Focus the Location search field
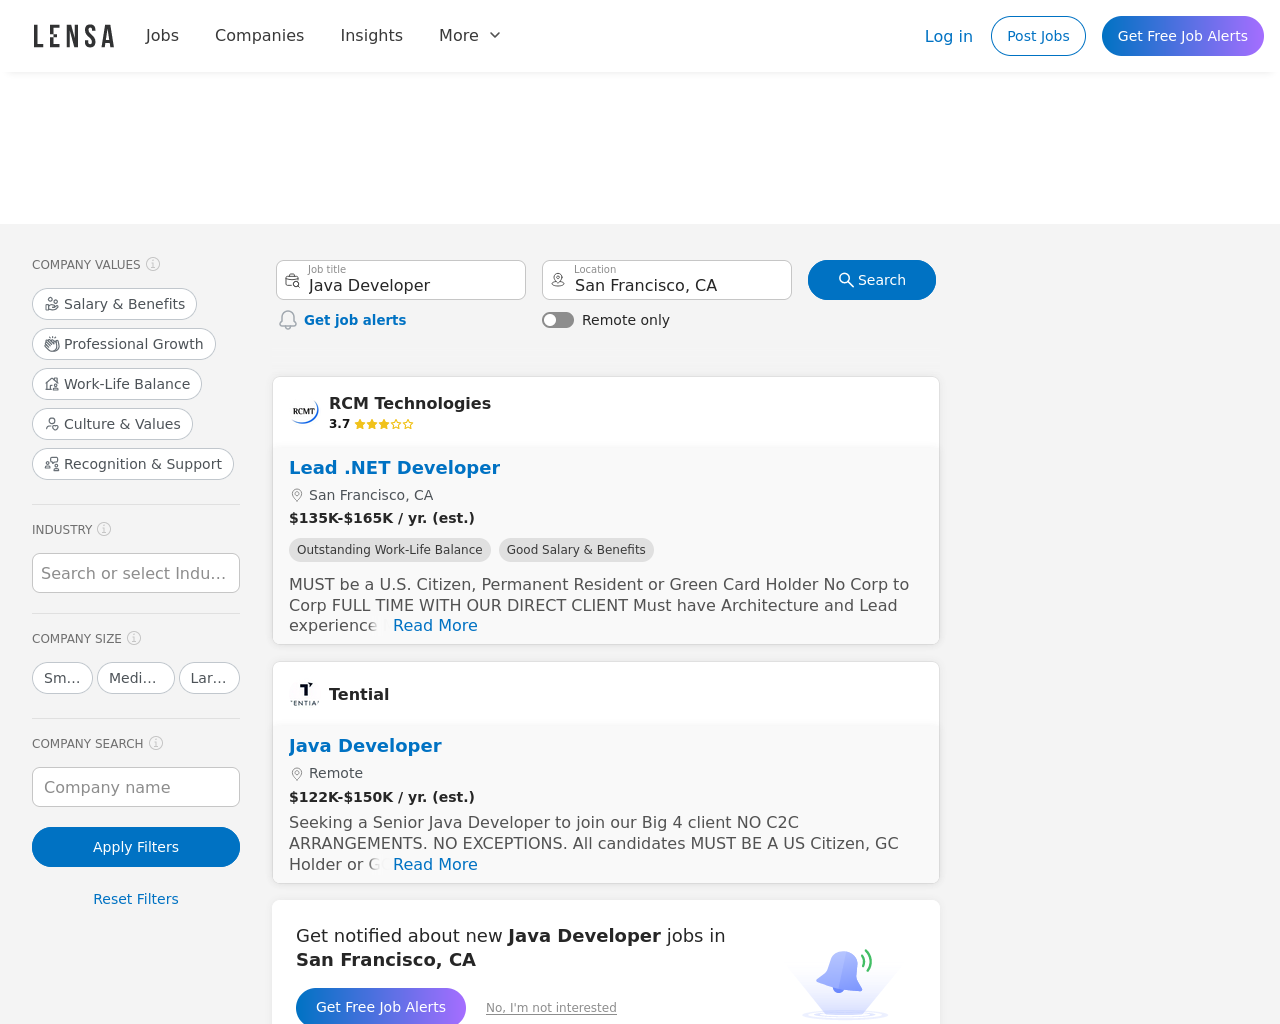This screenshot has width=1280, height=1024. (x=667, y=280)
